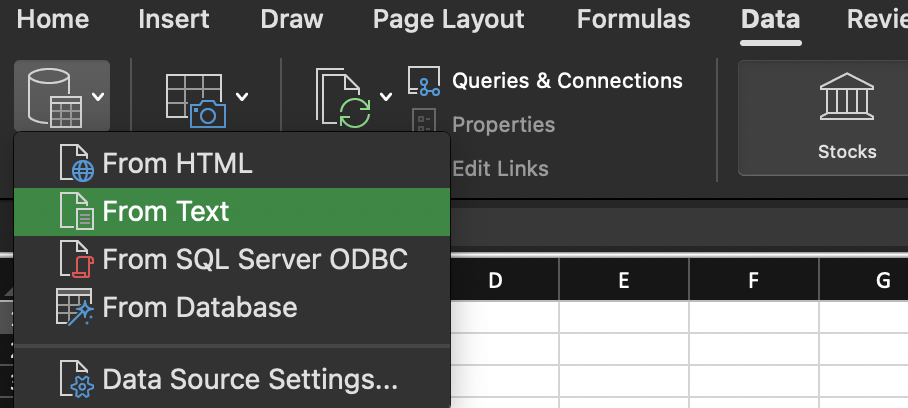908x408 pixels.
Task: Switch to the Insert tab
Action: click(x=175, y=20)
